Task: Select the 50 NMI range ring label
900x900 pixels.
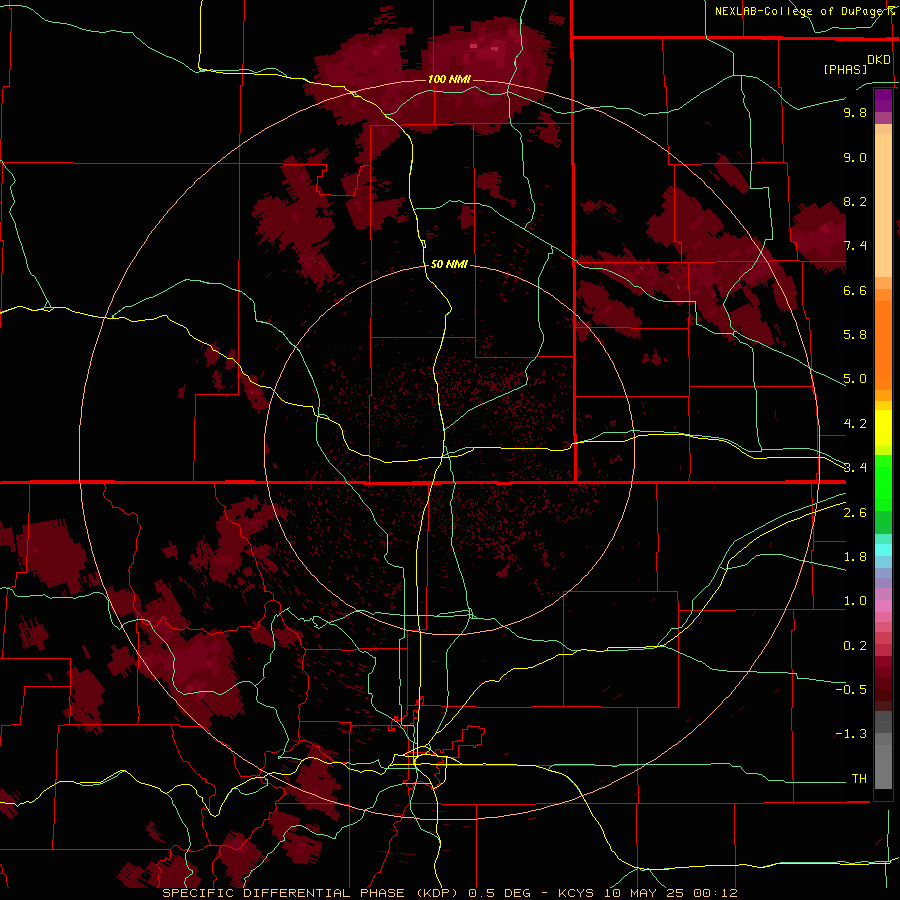Action: click(449, 264)
